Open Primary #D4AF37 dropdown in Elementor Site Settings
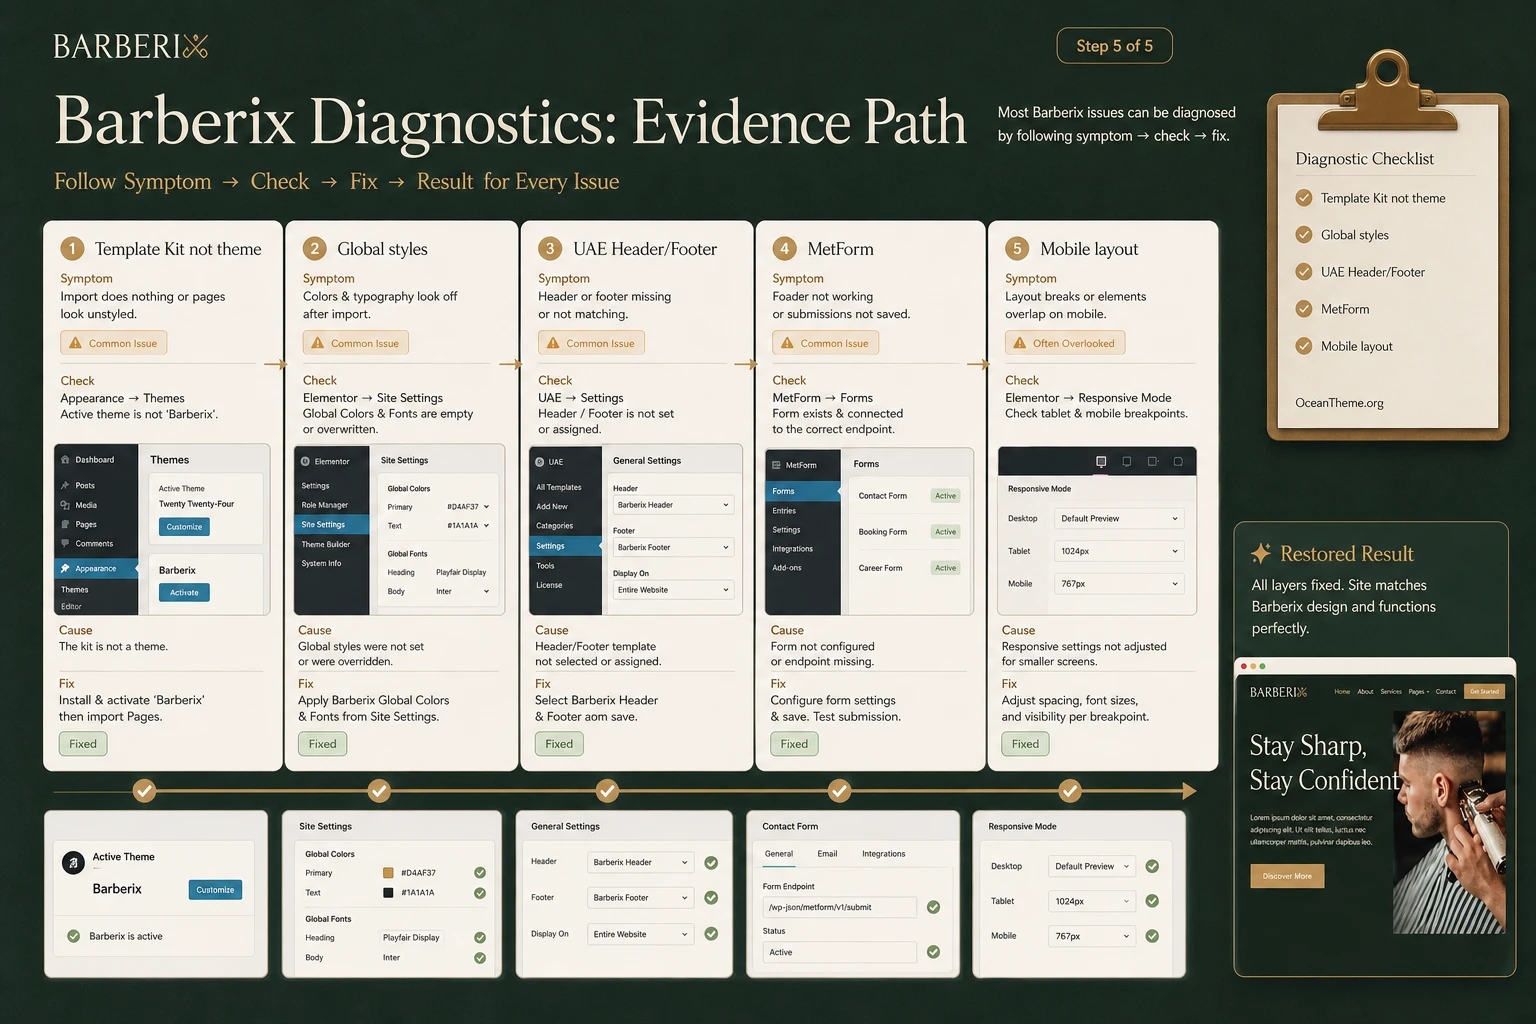 [x=468, y=507]
